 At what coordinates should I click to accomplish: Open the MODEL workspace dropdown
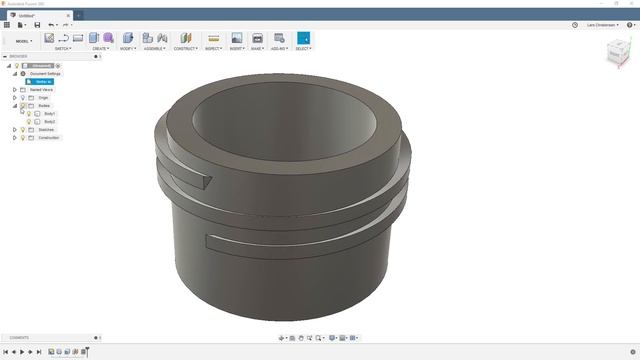tap(24, 41)
